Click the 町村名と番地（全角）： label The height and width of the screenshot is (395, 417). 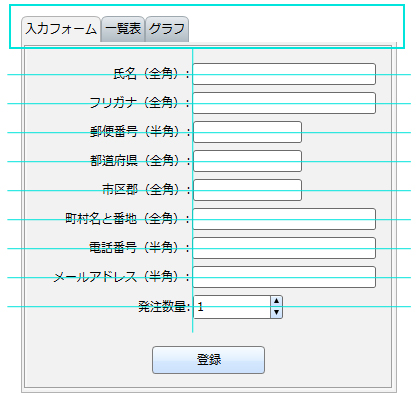click(128, 219)
